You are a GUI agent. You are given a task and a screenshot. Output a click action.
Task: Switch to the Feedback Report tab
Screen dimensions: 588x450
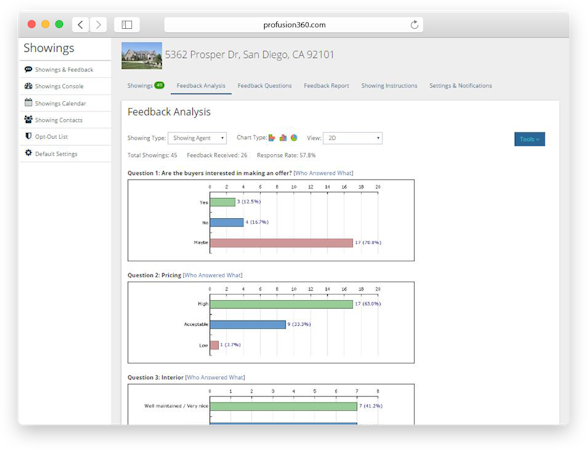coord(326,86)
